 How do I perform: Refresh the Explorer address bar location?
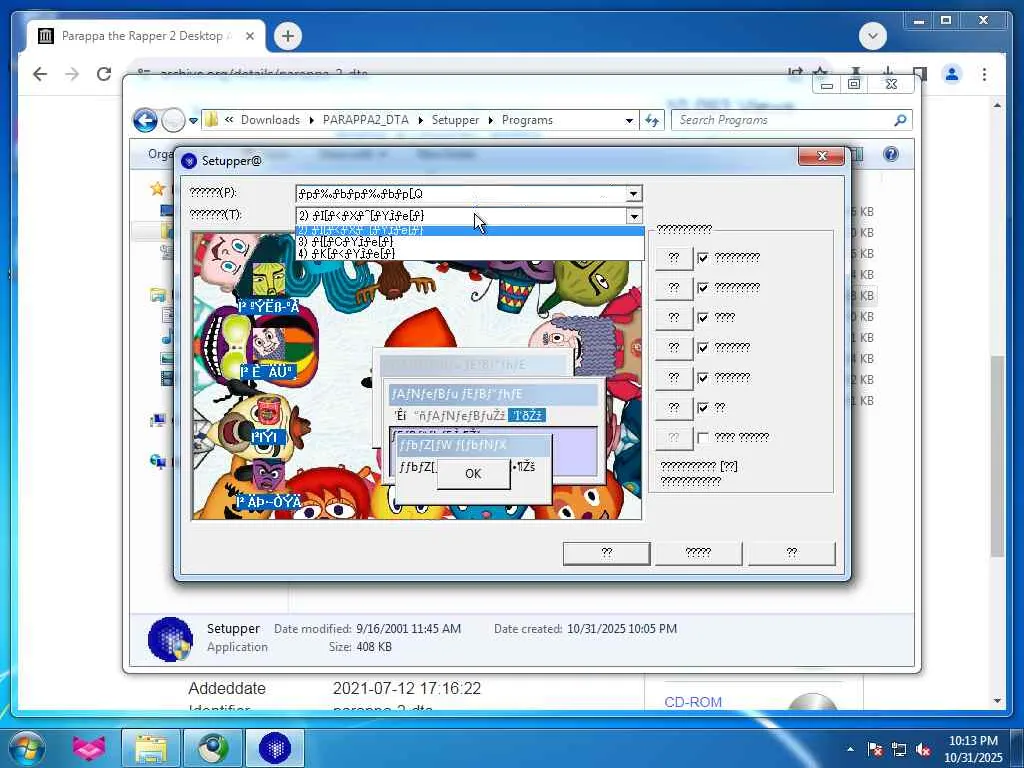click(652, 120)
